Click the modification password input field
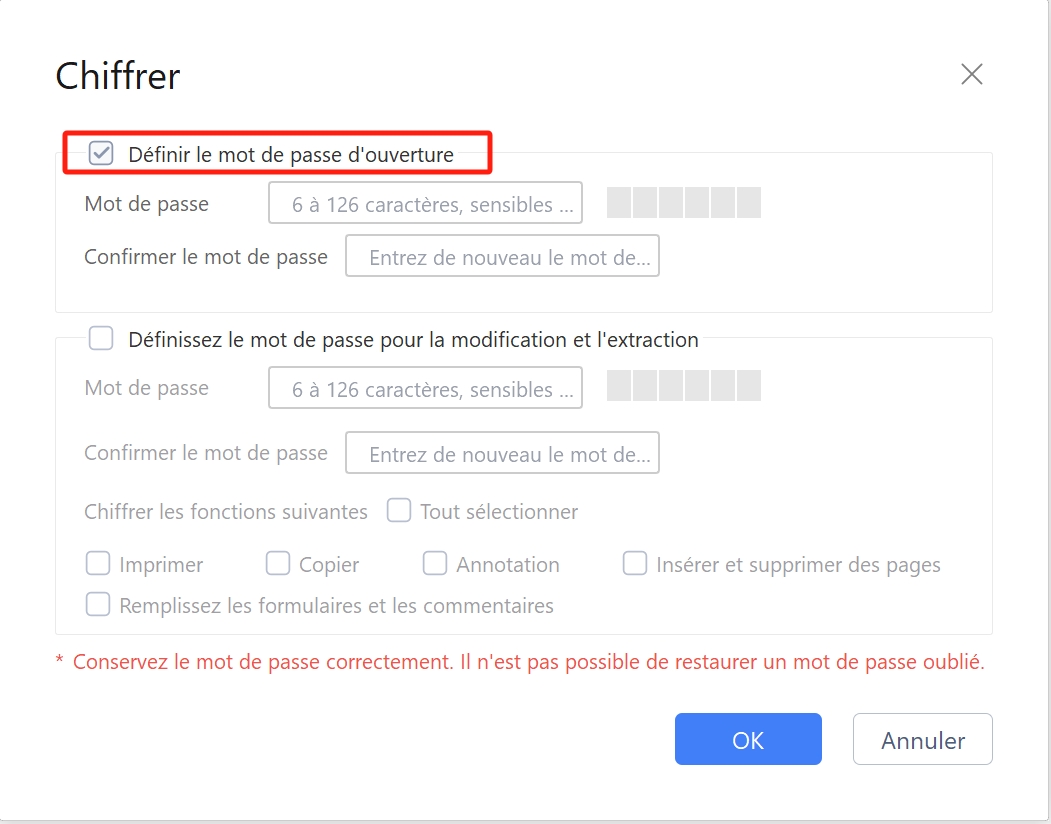 coord(425,388)
